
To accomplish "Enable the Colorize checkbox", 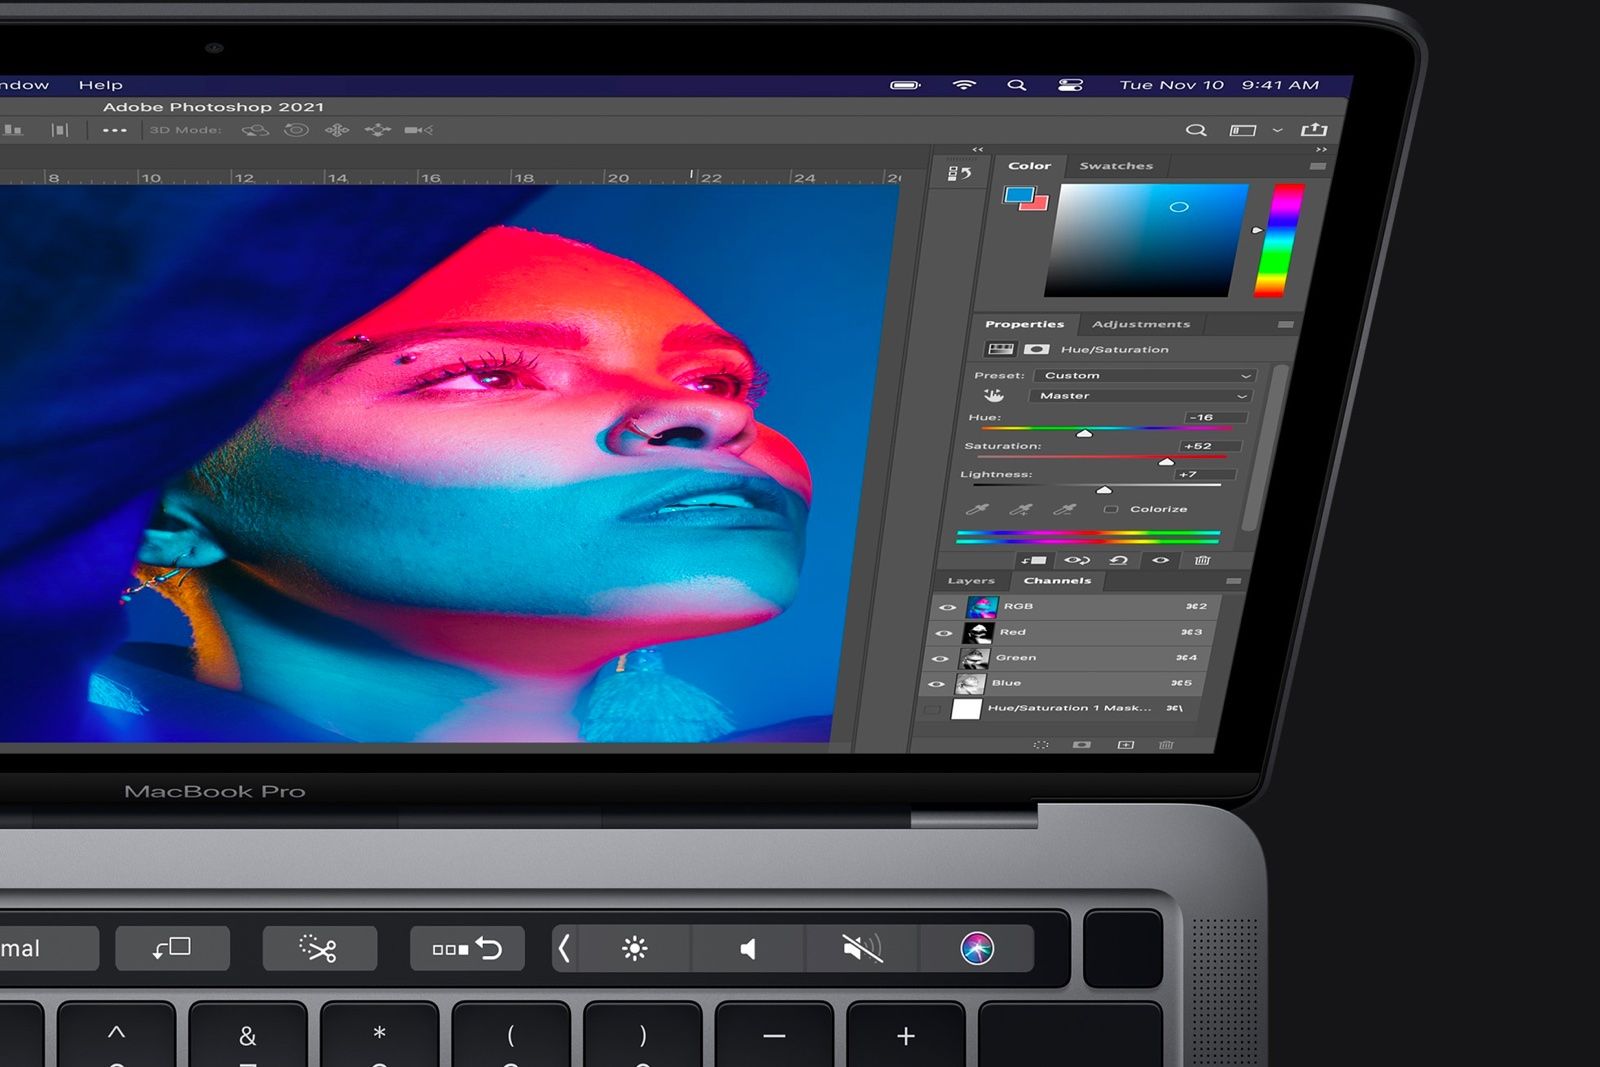I will [x=1110, y=509].
